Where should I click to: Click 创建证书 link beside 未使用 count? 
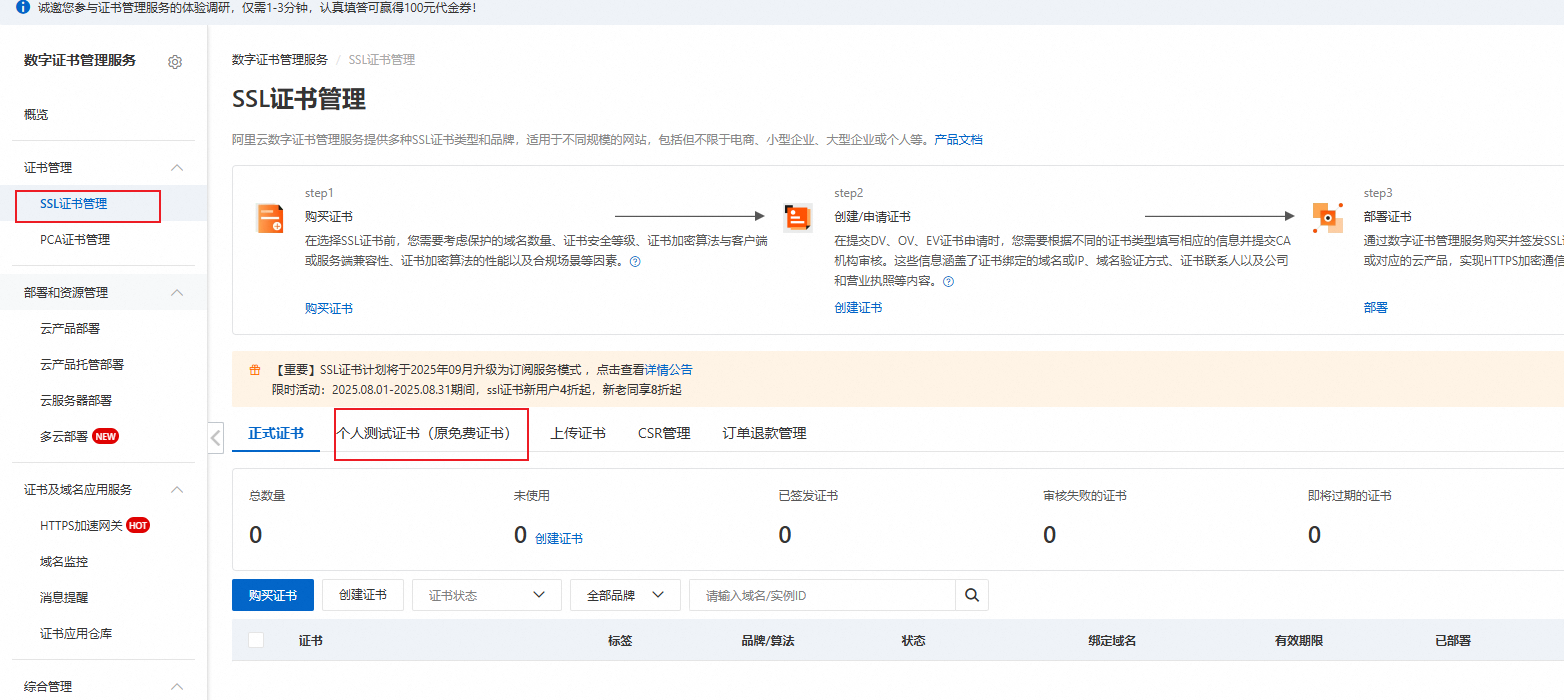559,538
